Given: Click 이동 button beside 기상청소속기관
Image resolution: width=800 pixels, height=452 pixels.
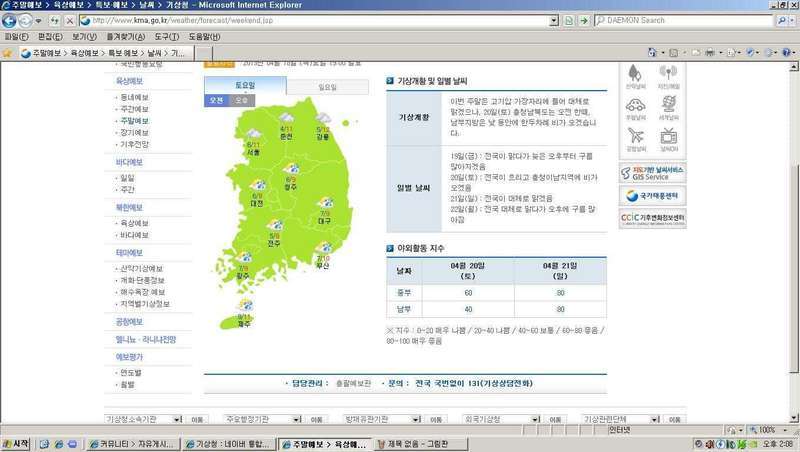Looking at the screenshot, I should pyautogui.click(x=197, y=419).
